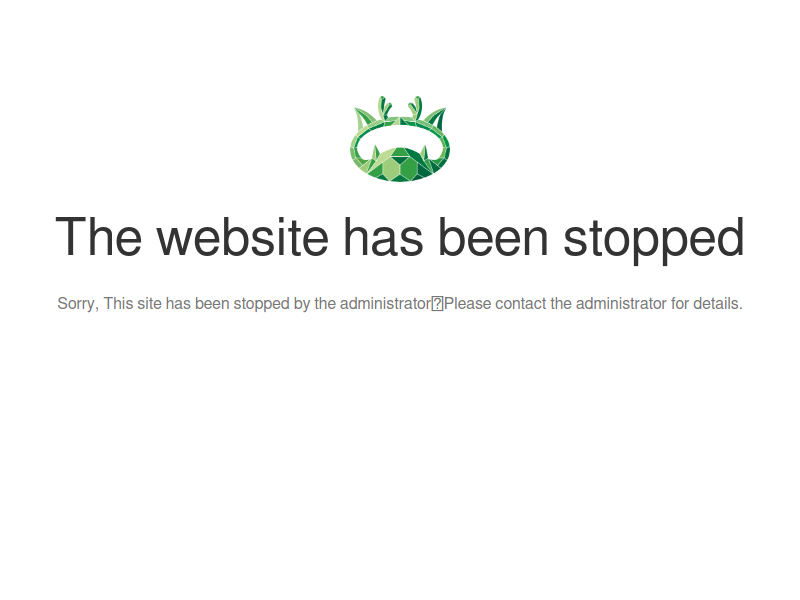Click the missing-glyph box character in the sentence
Viewport: 800px width, 600px height.
coord(437,304)
